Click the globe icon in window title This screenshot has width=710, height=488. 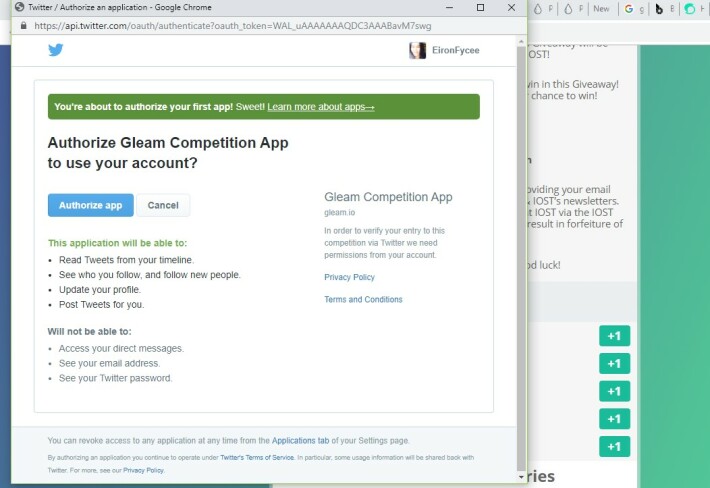[19, 7]
